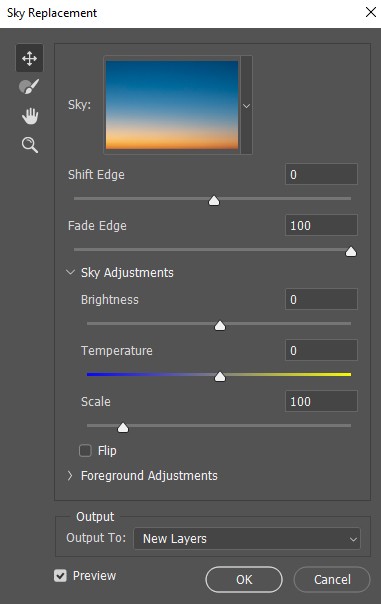The width and height of the screenshot is (381, 604).
Task: Select the Sky Move tool
Action: click(29, 58)
